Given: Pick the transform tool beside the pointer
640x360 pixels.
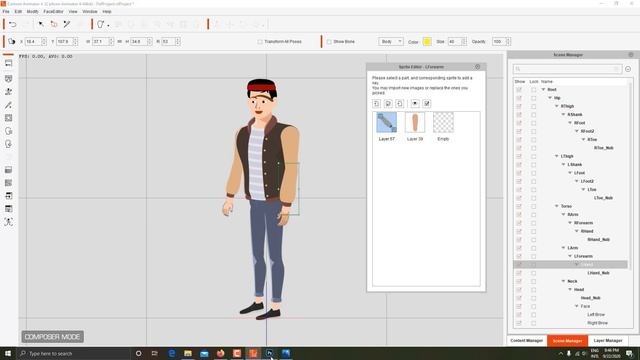Looking at the screenshot, I should 54,24.
